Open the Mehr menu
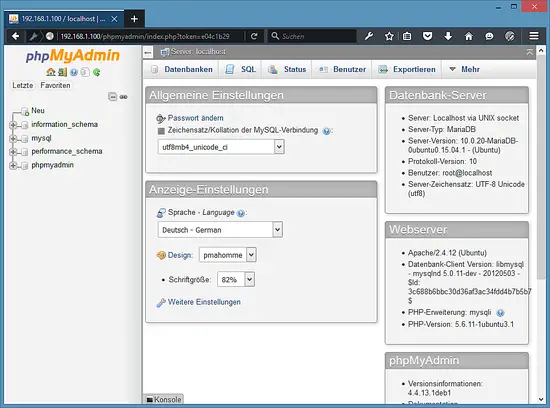 464,69
